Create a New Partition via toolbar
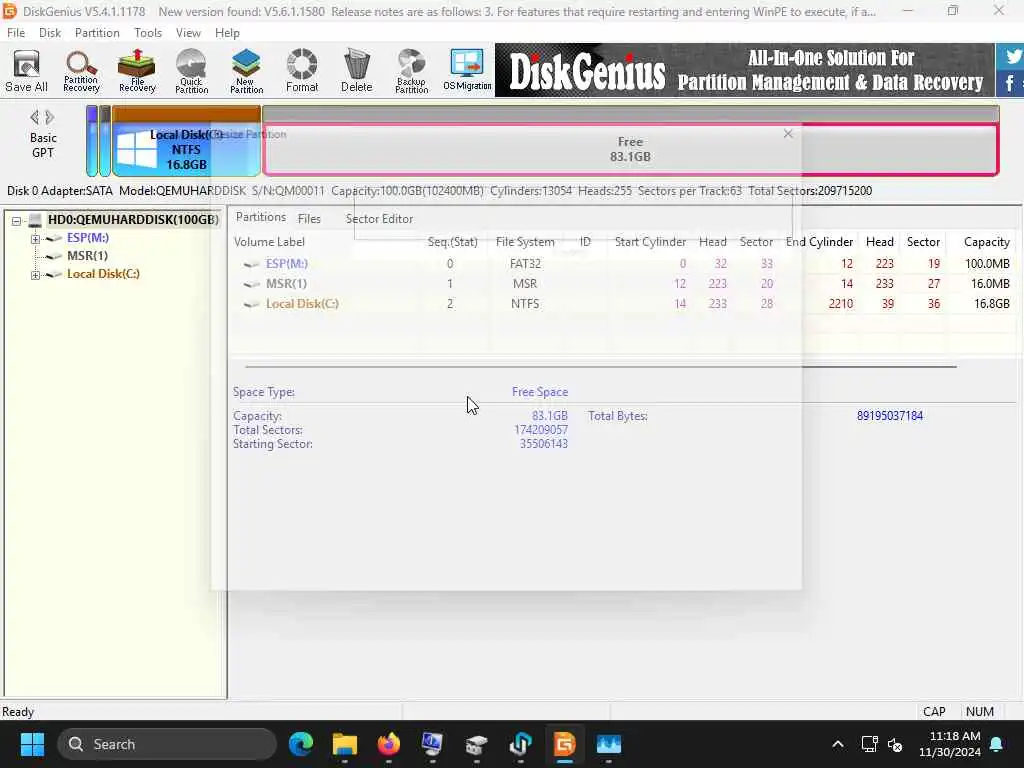The image size is (1024, 768). [246, 71]
